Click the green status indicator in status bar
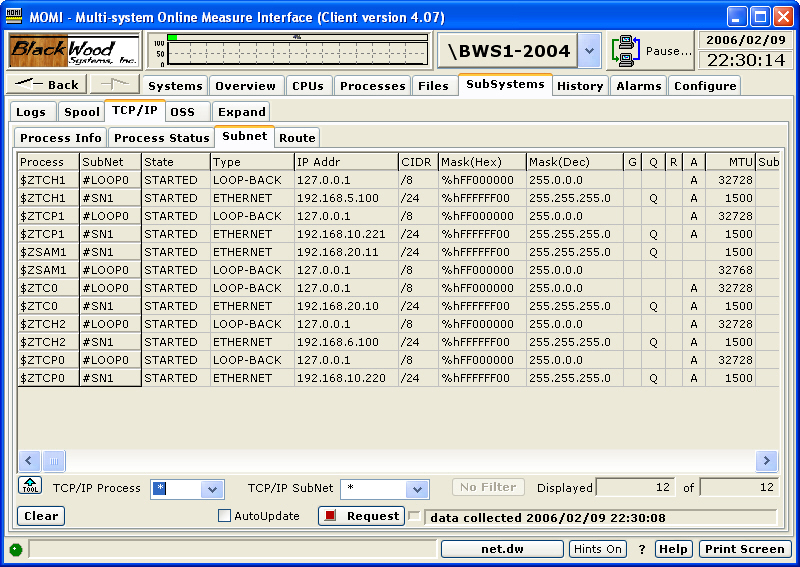 pos(16,550)
